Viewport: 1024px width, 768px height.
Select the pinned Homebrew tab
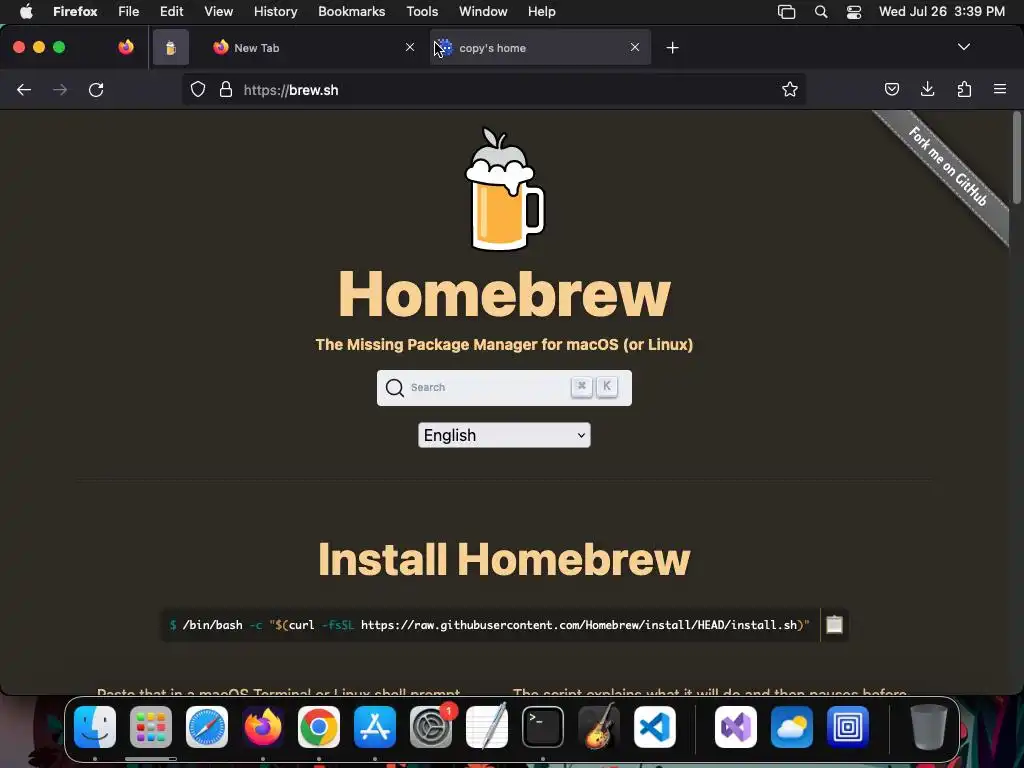170,48
